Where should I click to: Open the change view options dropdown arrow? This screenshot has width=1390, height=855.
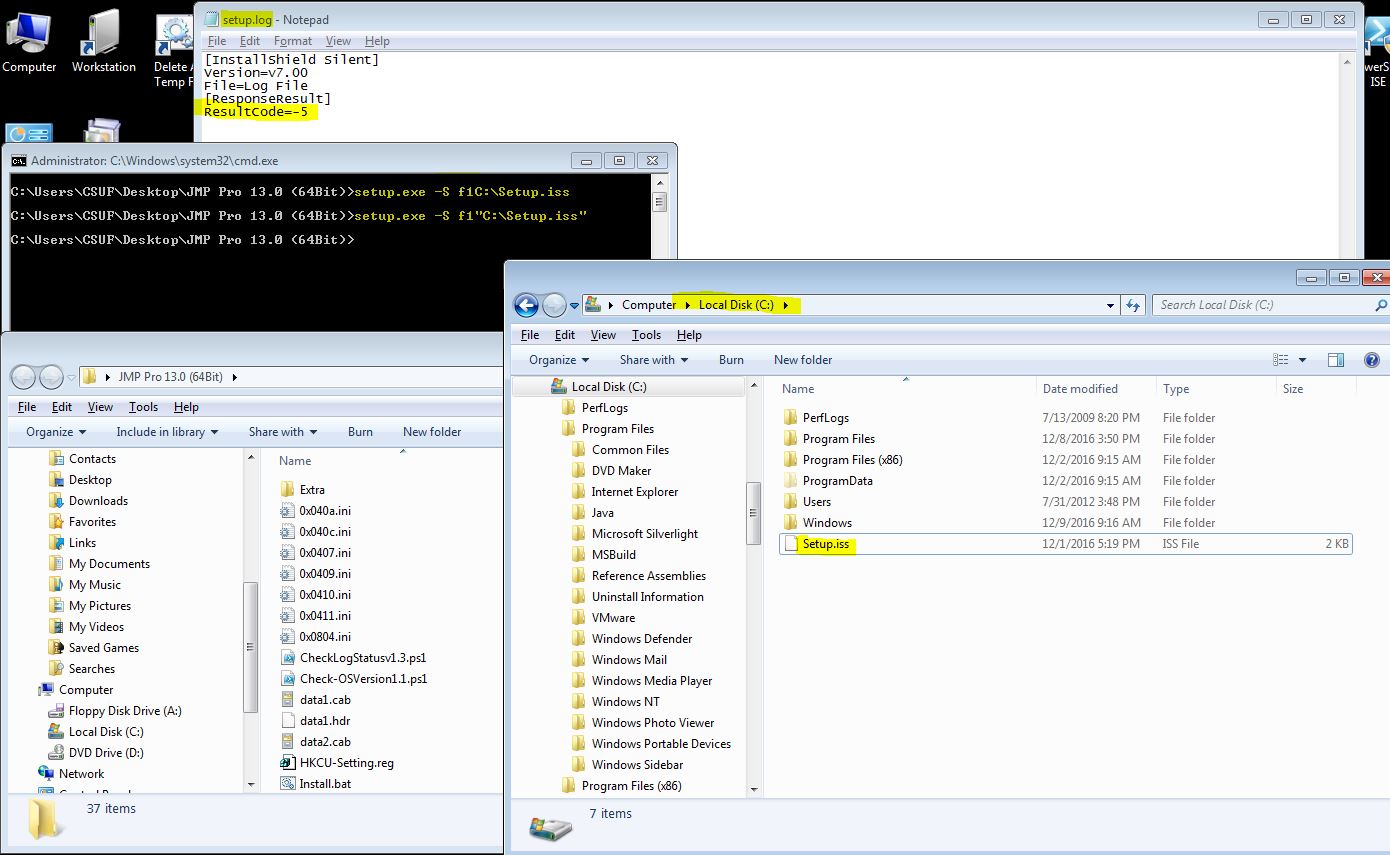(1302, 360)
